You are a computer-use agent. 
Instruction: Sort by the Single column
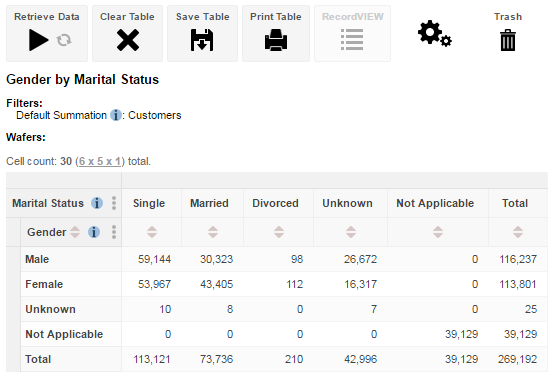point(152,232)
